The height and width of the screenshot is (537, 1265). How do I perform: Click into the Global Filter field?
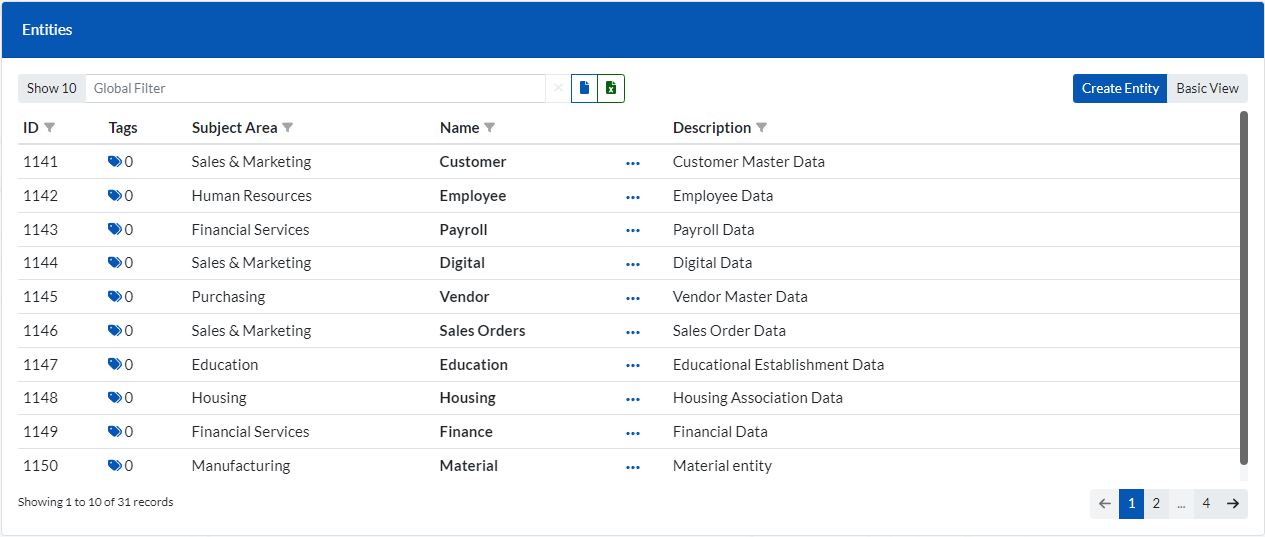click(x=315, y=88)
